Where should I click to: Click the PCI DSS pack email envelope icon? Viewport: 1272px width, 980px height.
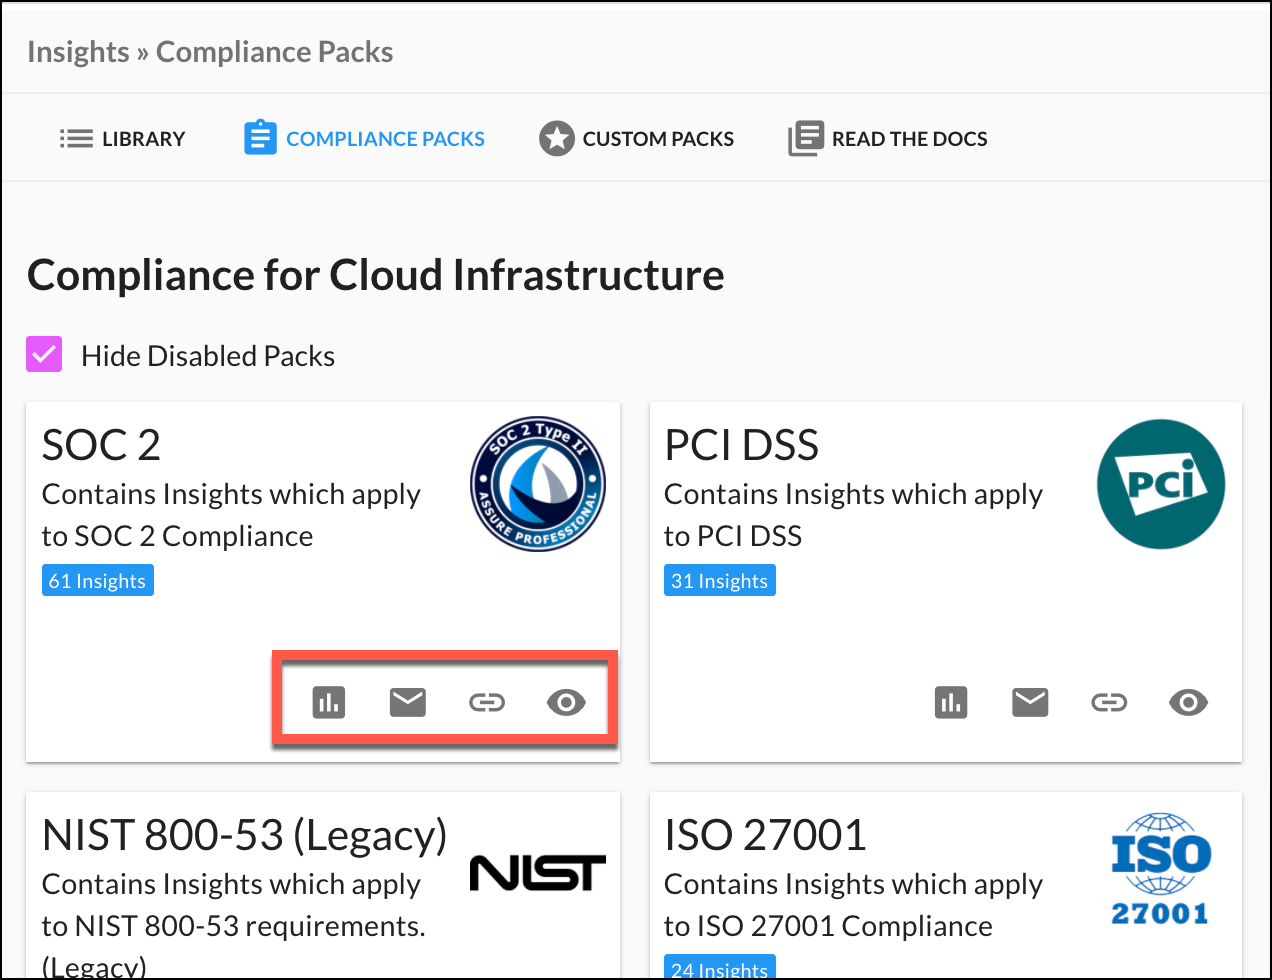pyautogui.click(x=1030, y=703)
